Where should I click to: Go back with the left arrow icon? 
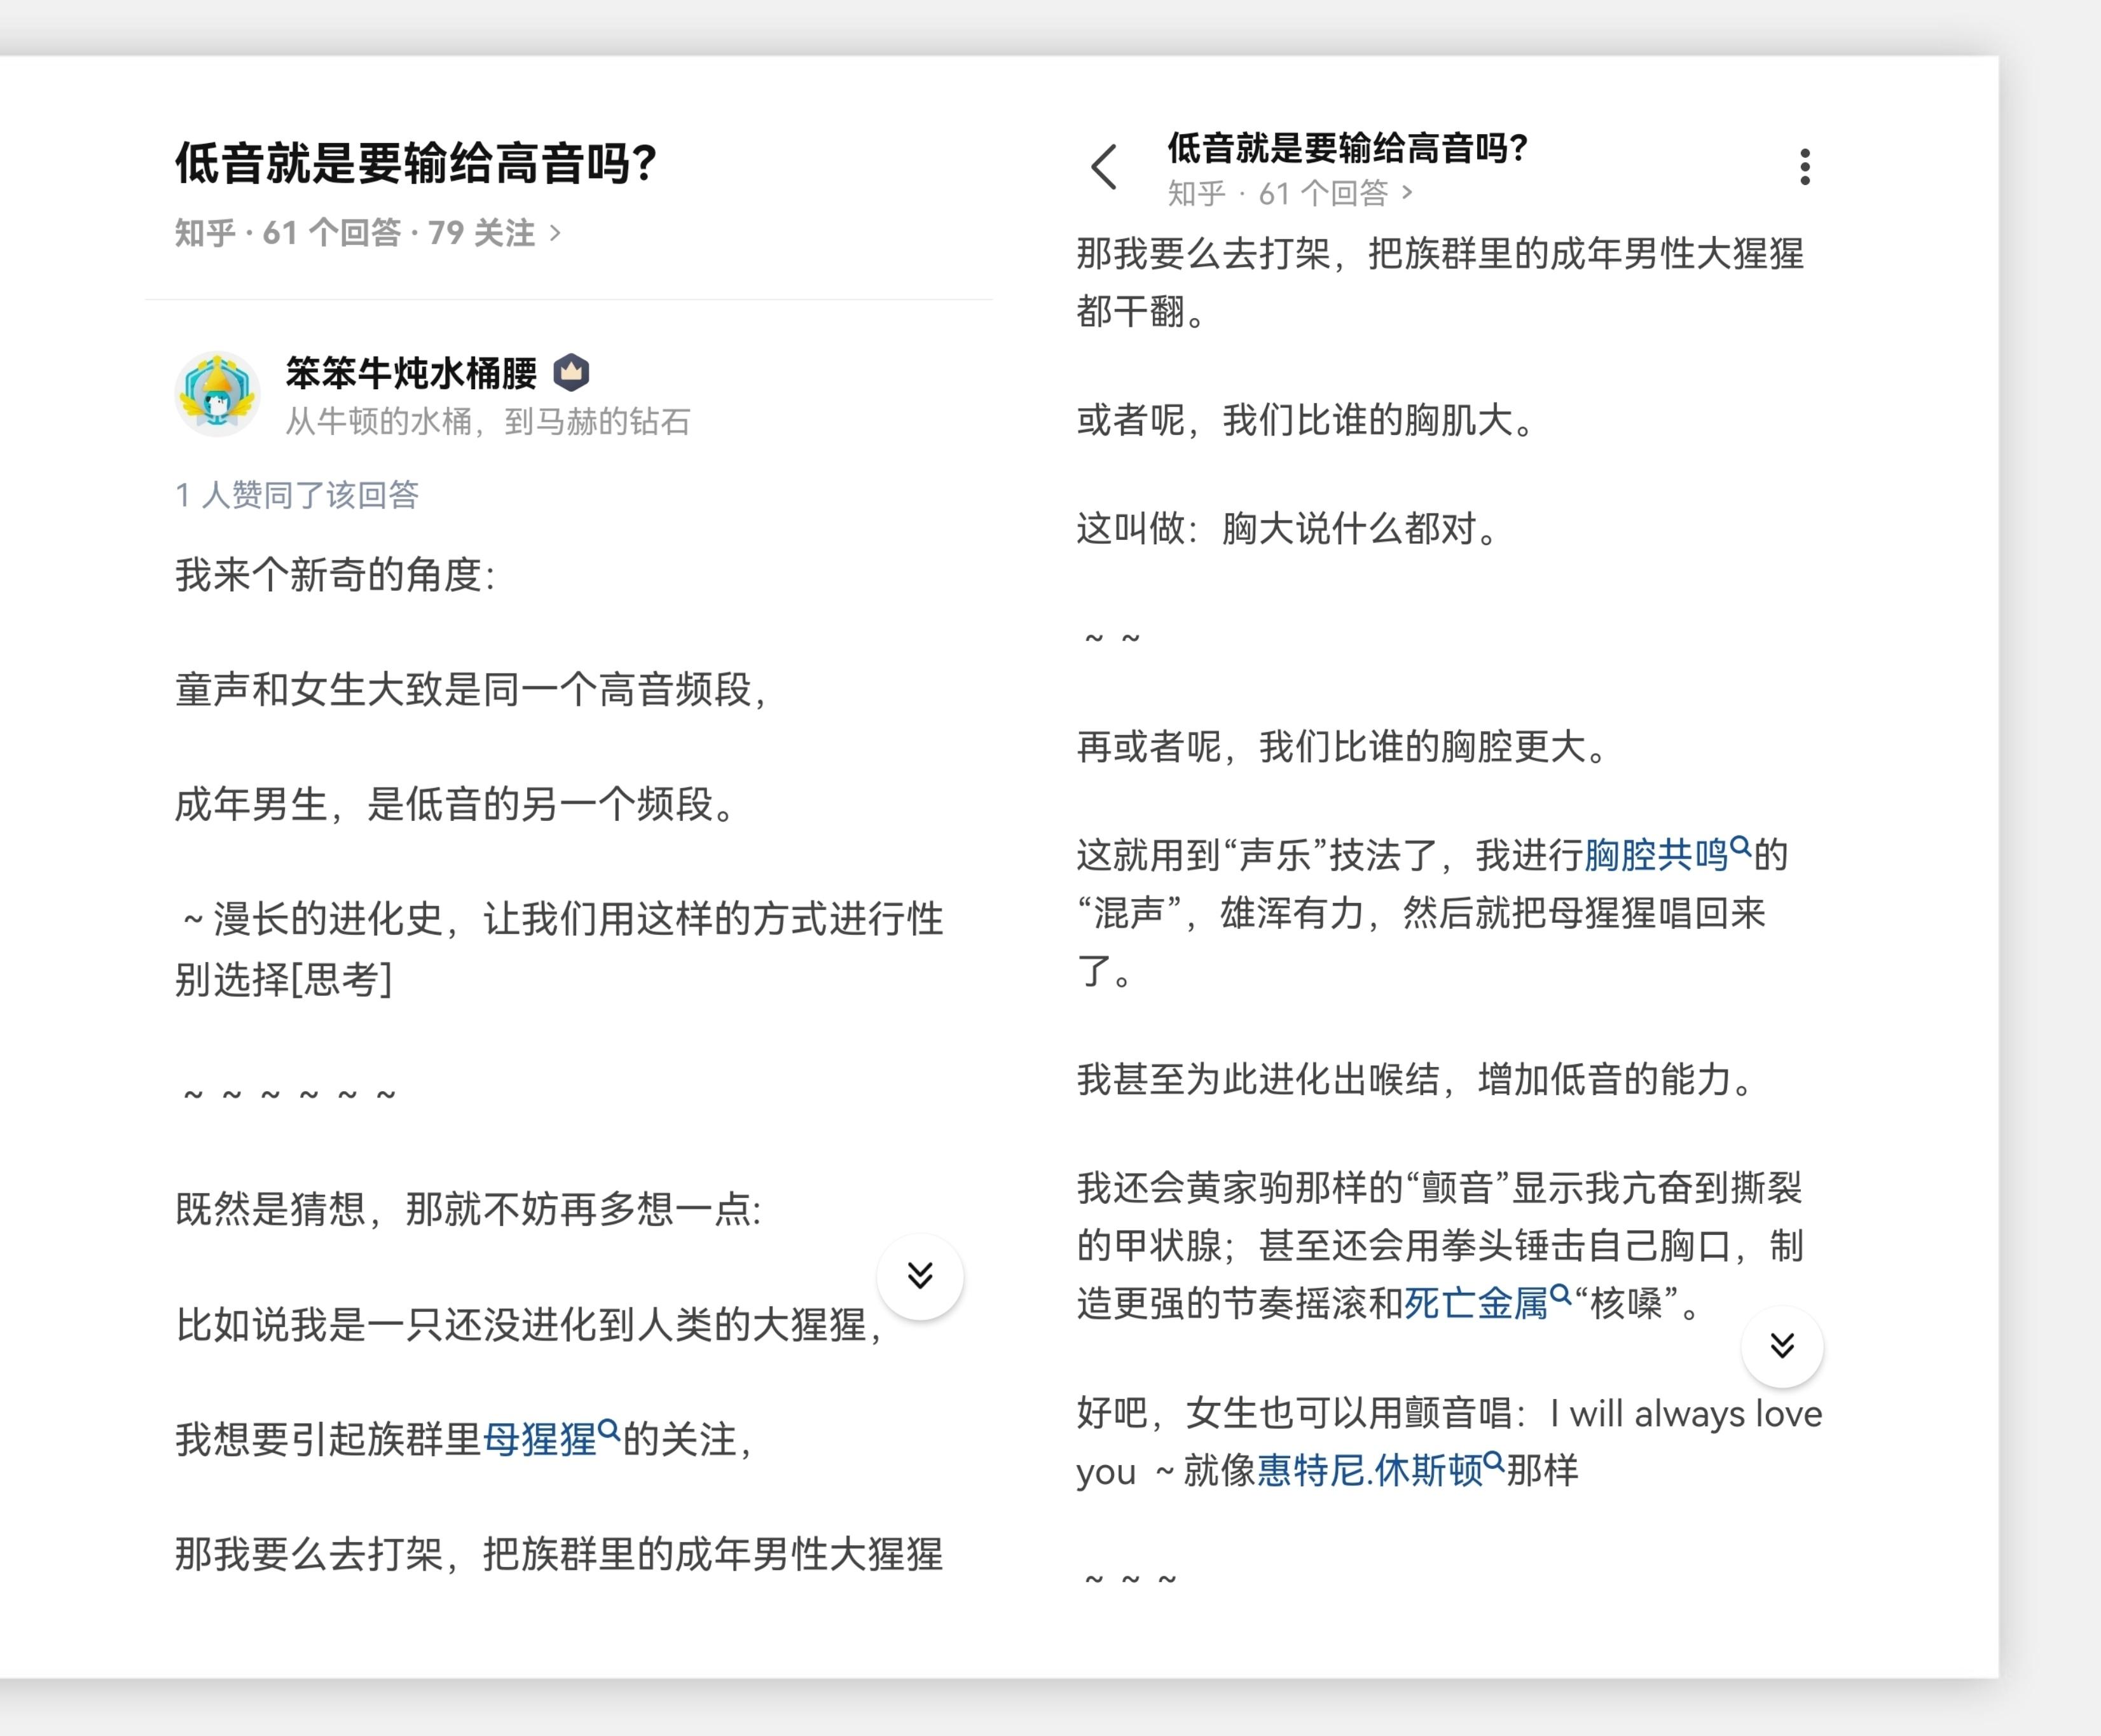1104,167
